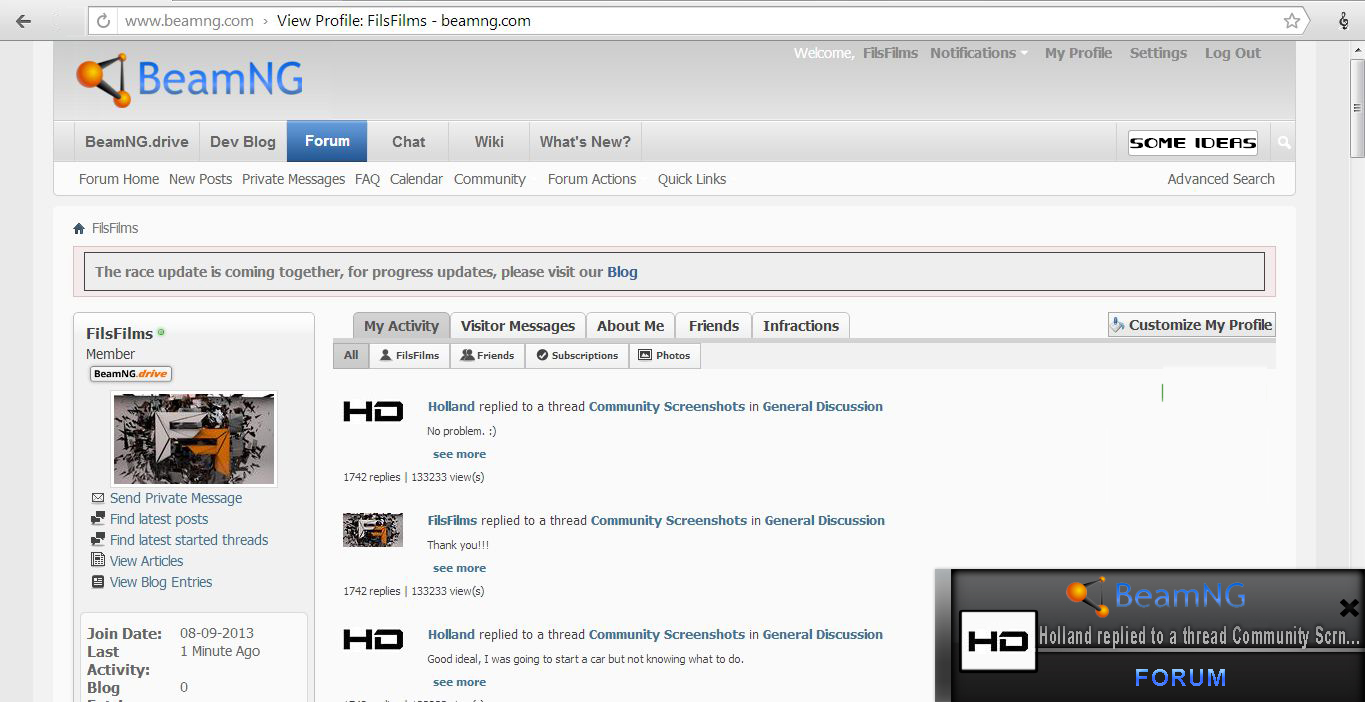Click HD avatar in notification popup
Viewport: 1365px width, 702px height.
click(998, 641)
